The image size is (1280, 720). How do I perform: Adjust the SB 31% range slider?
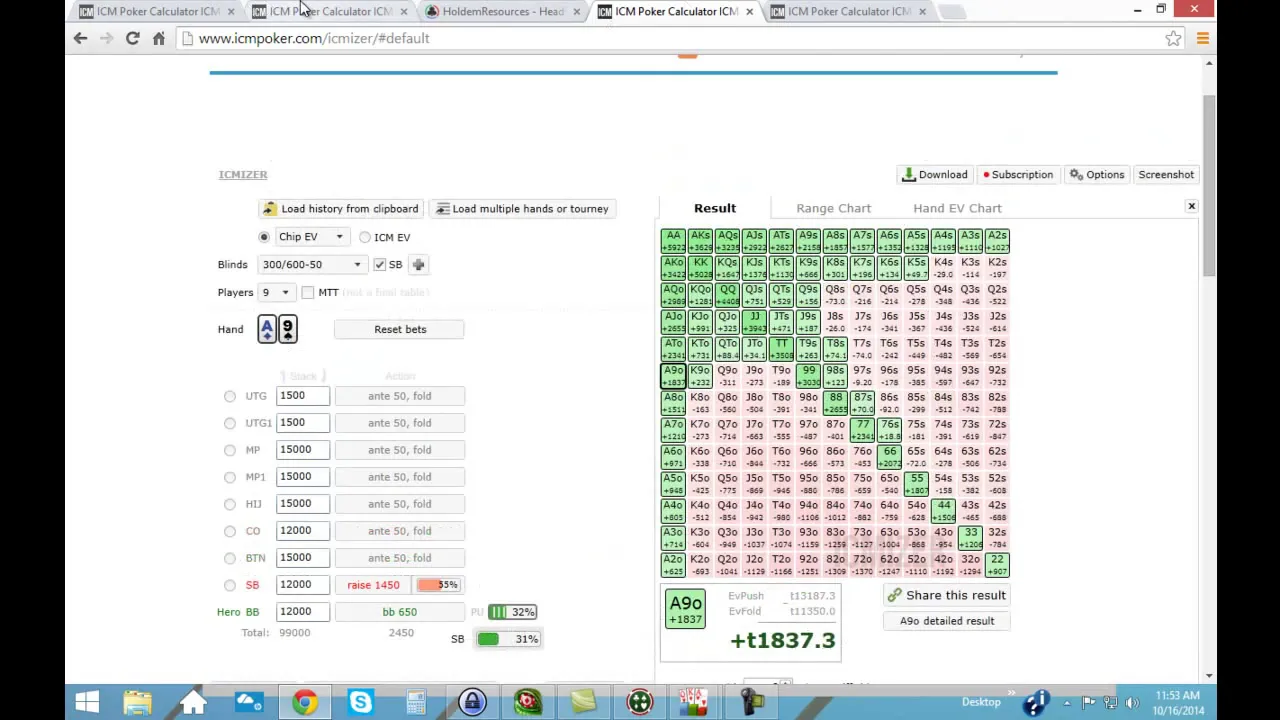point(509,639)
